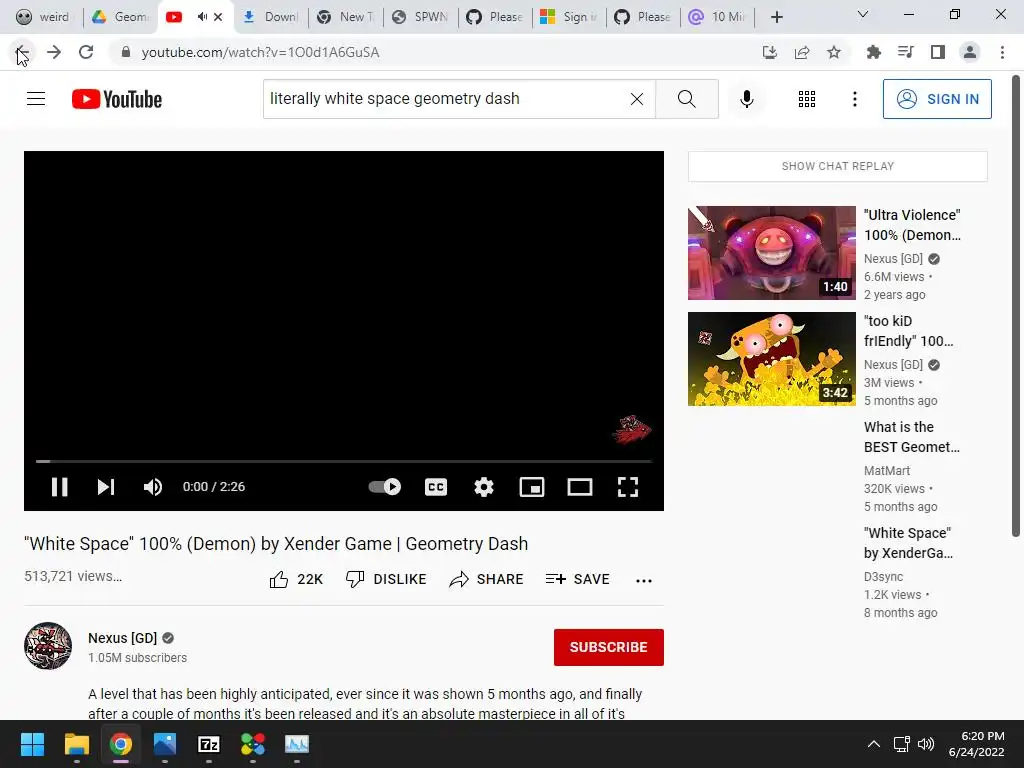Toggle closed captions CC button
This screenshot has width=1024, height=768.
pyautogui.click(x=436, y=487)
